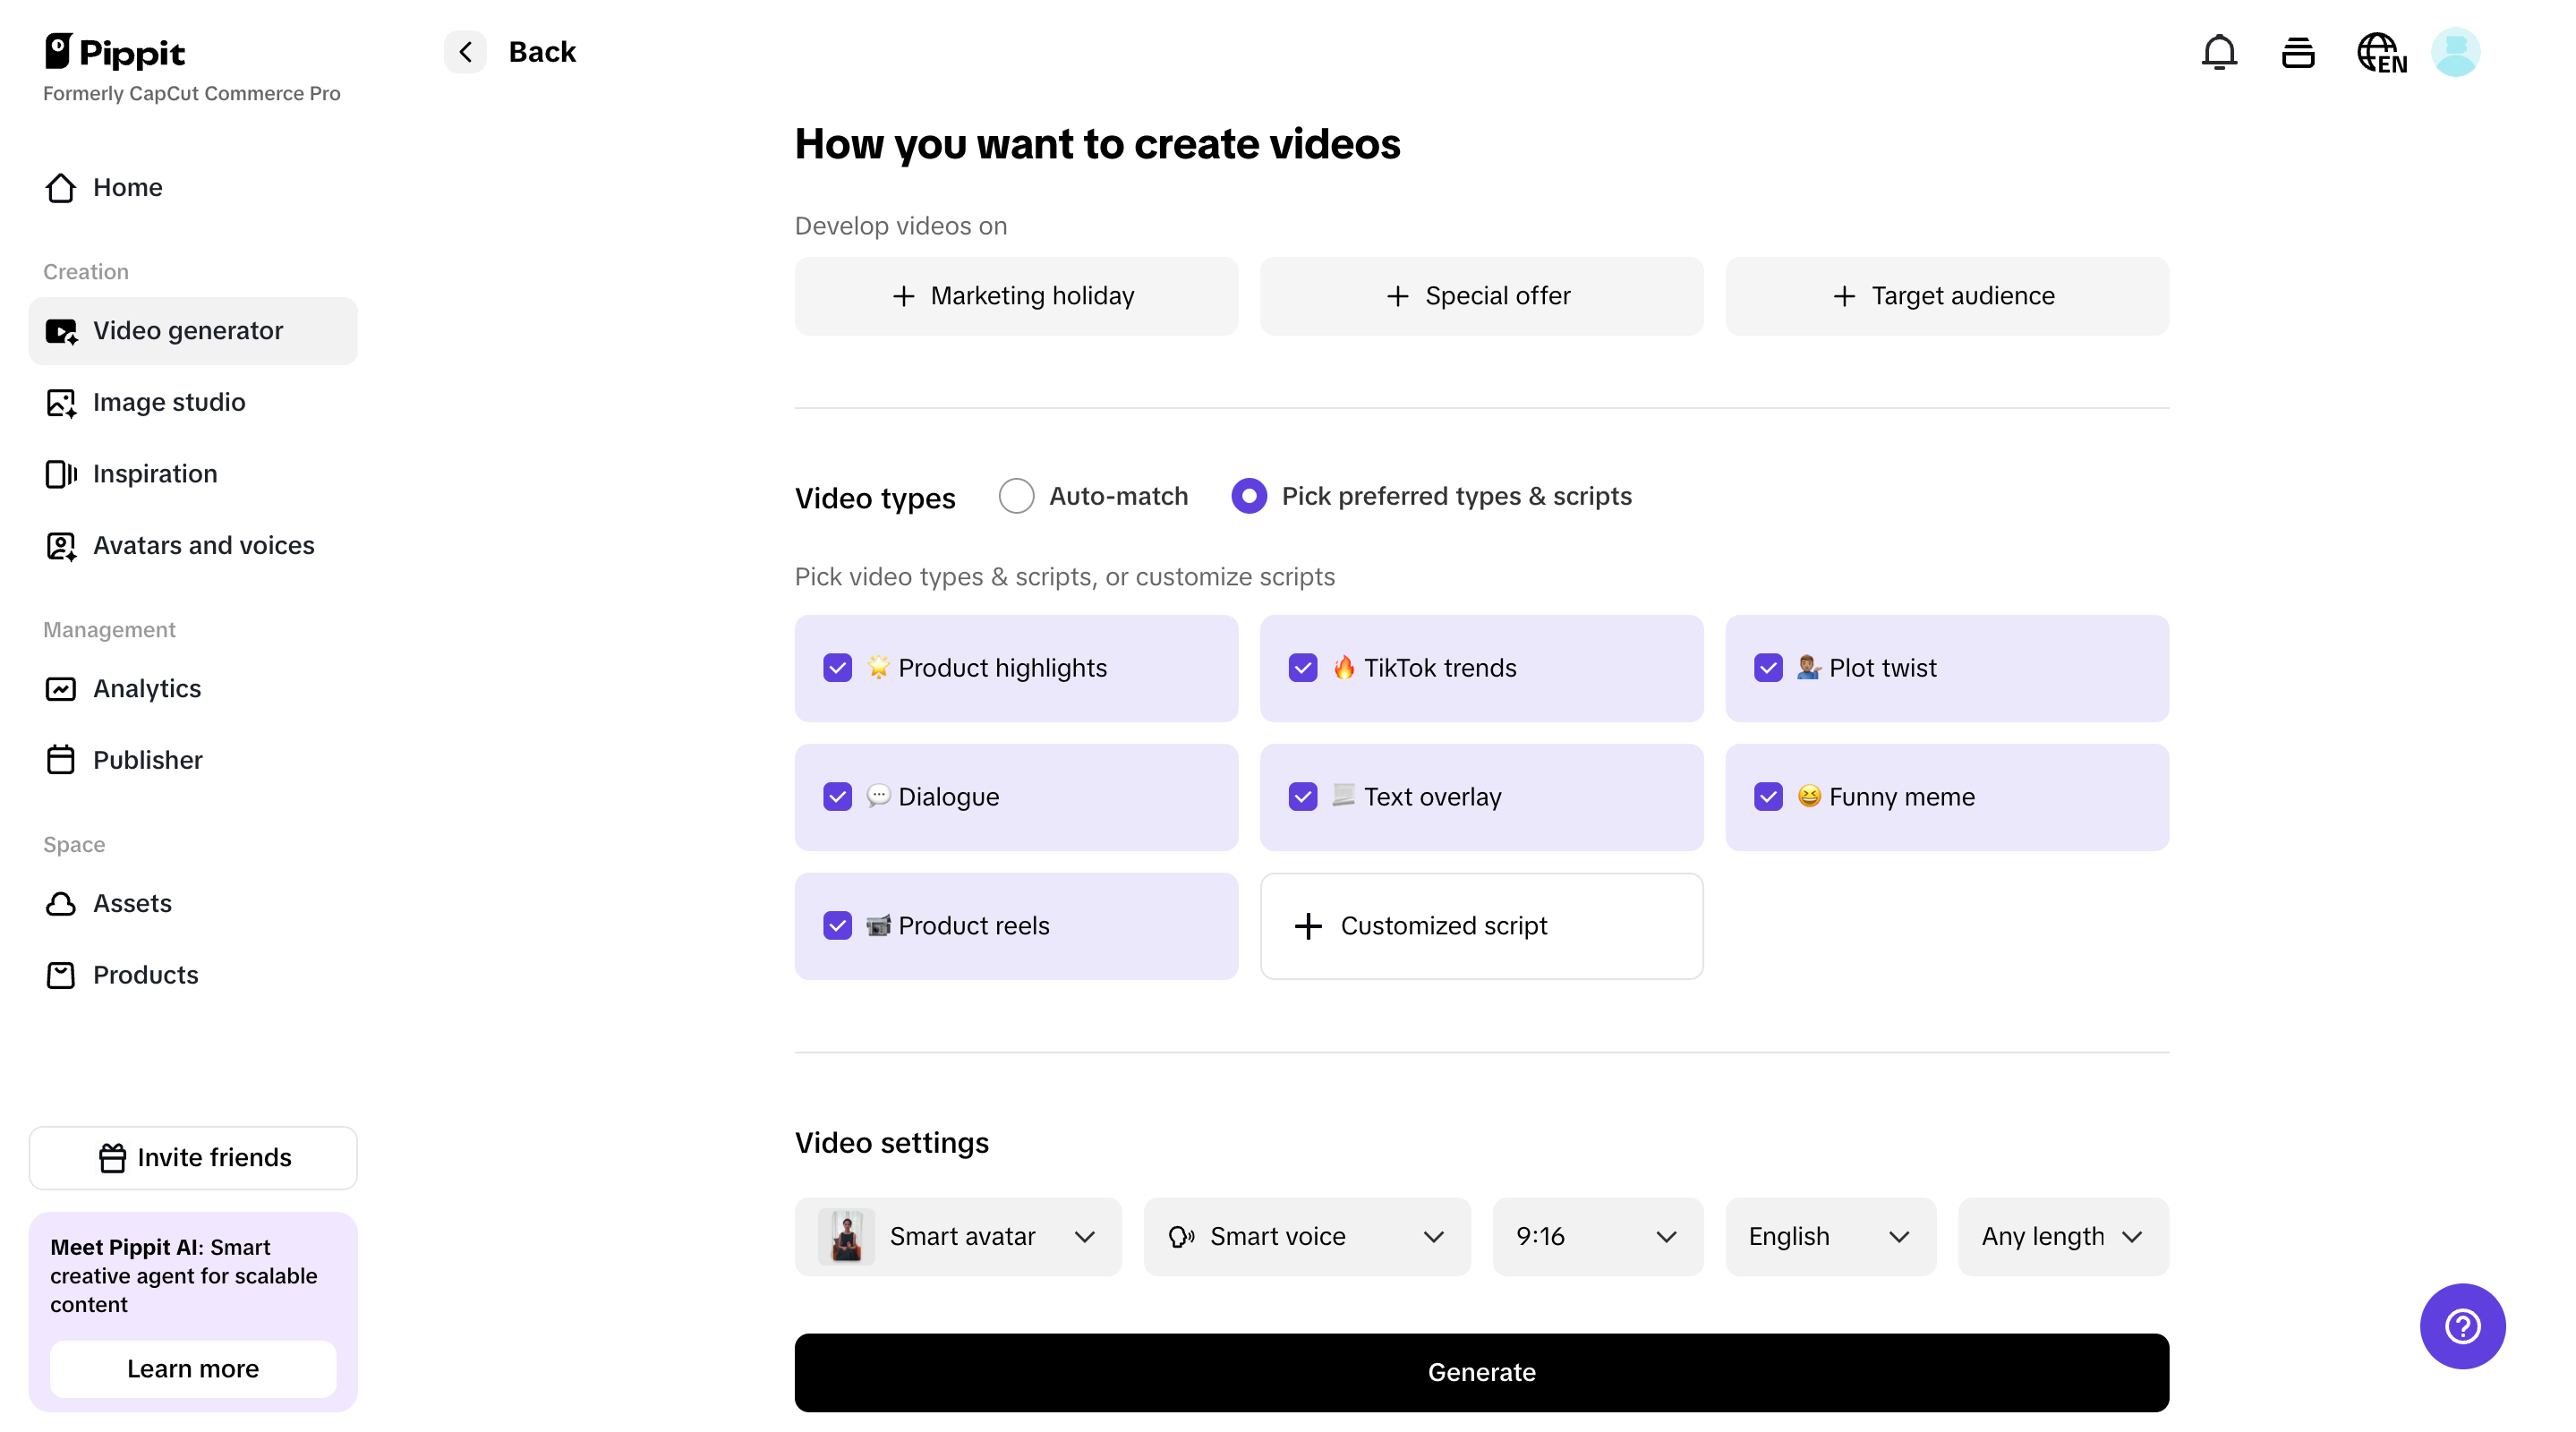Open the 9:16 aspect ratio dropdown
The width and height of the screenshot is (2576, 1432).
1596,1236
